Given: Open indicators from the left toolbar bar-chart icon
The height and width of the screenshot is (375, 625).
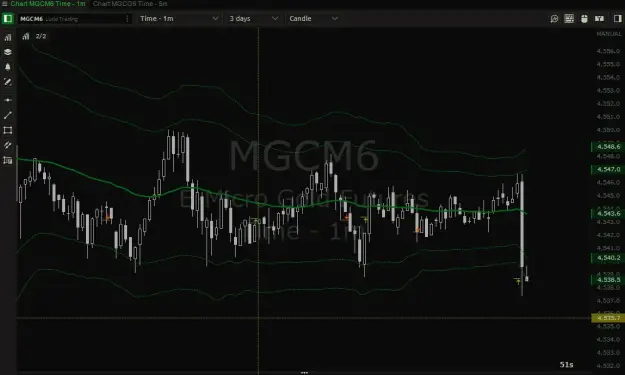Looking at the screenshot, I should [8, 37].
